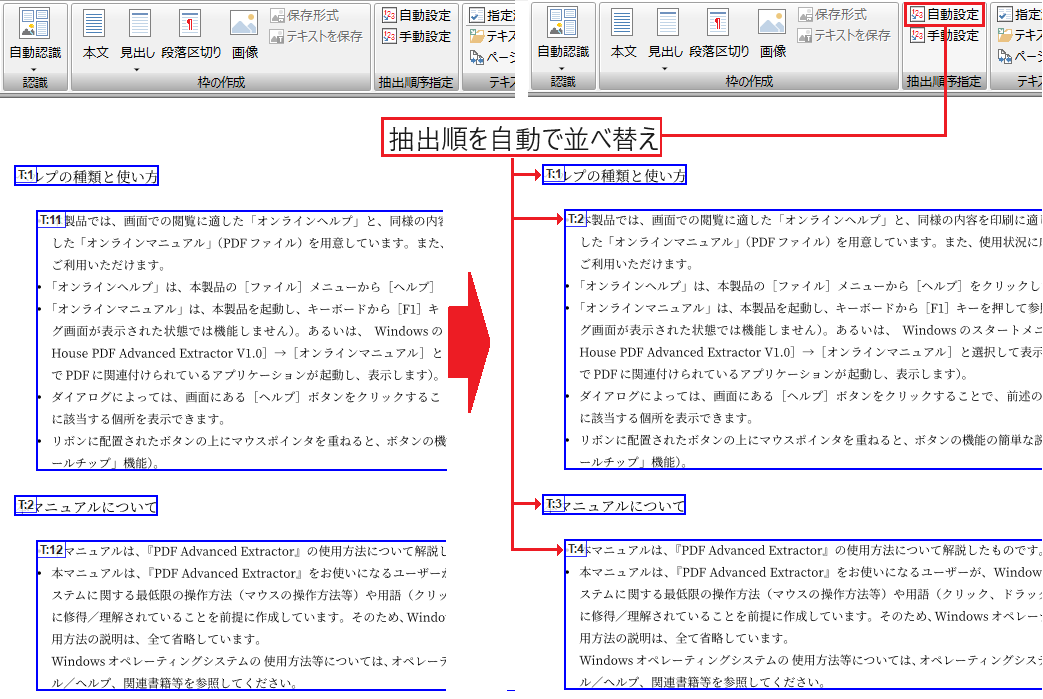Select 本文 frame tool in left ribbon
Screen dimensions: 1043x699
(x=95, y=27)
